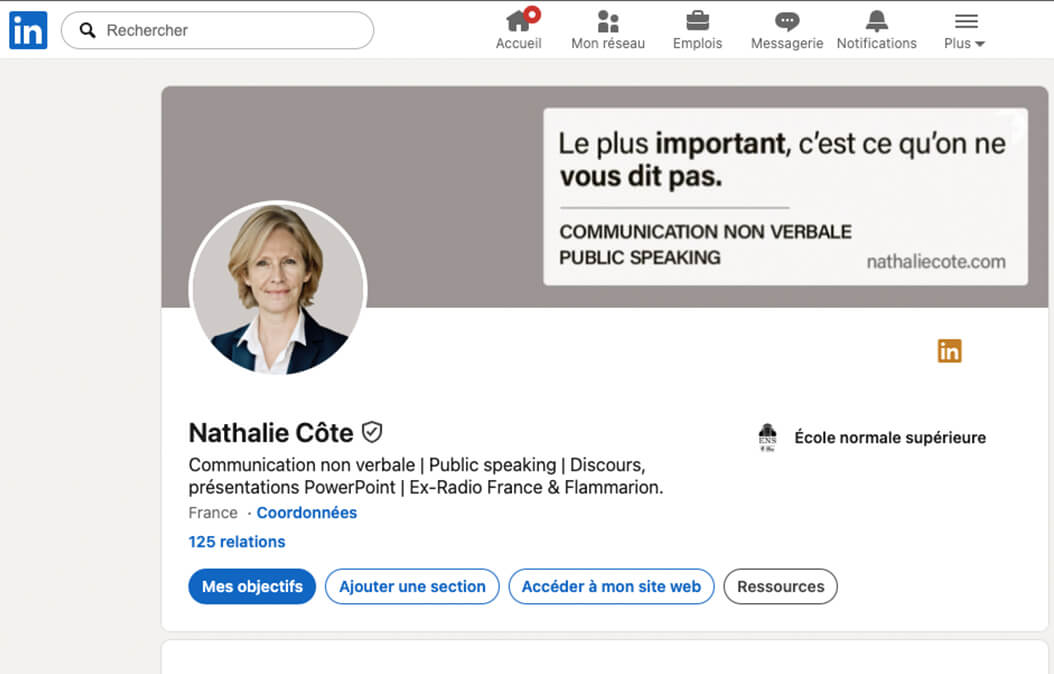Open the École normale supérieure link
The width and height of the screenshot is (1054, 674).
point(889,437)
